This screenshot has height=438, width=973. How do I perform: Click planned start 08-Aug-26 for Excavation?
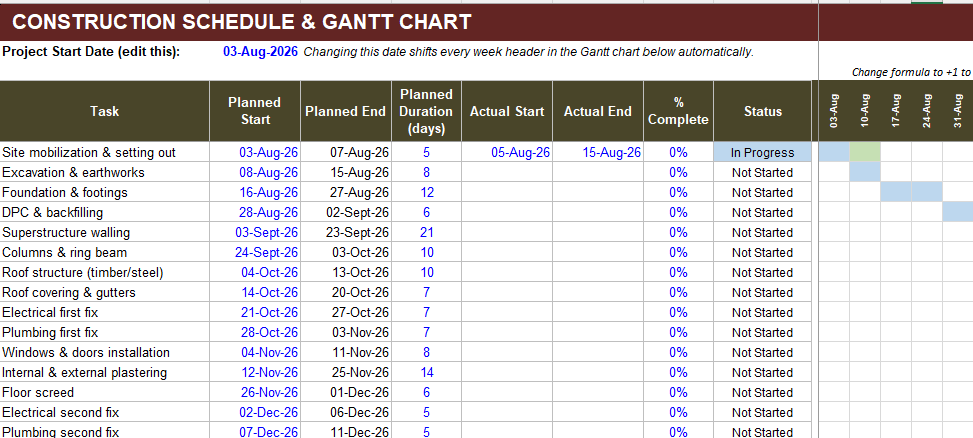(255, 172)
